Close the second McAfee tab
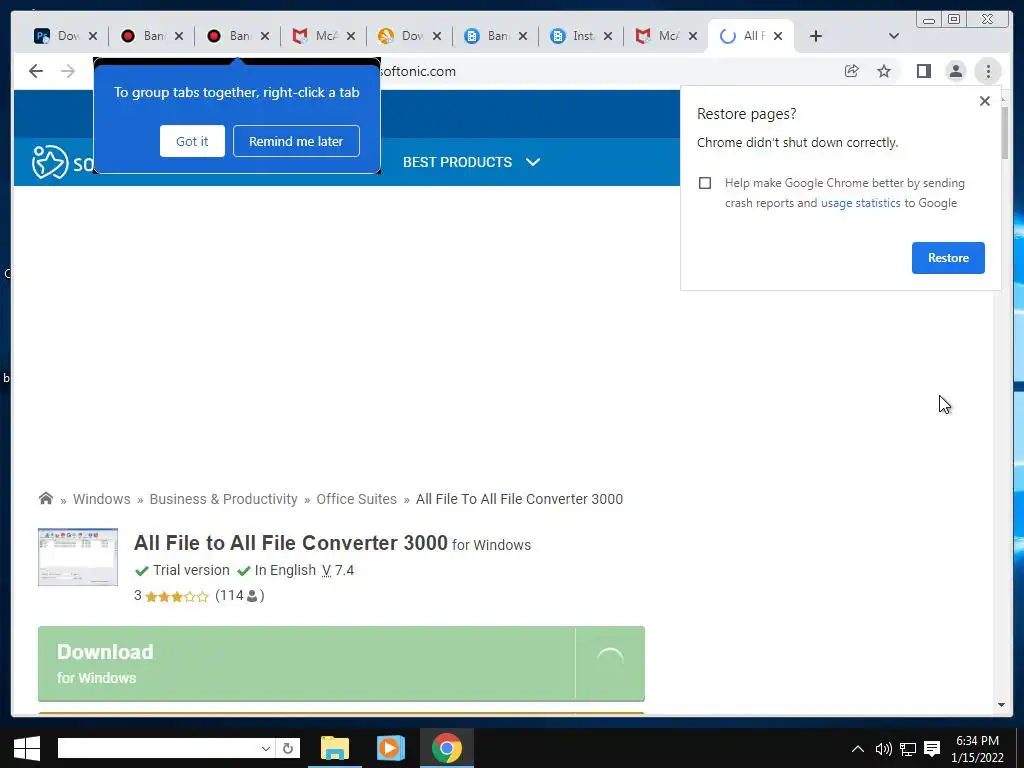The width and height of the screenshot is (1024, 768). click(693, 36)
